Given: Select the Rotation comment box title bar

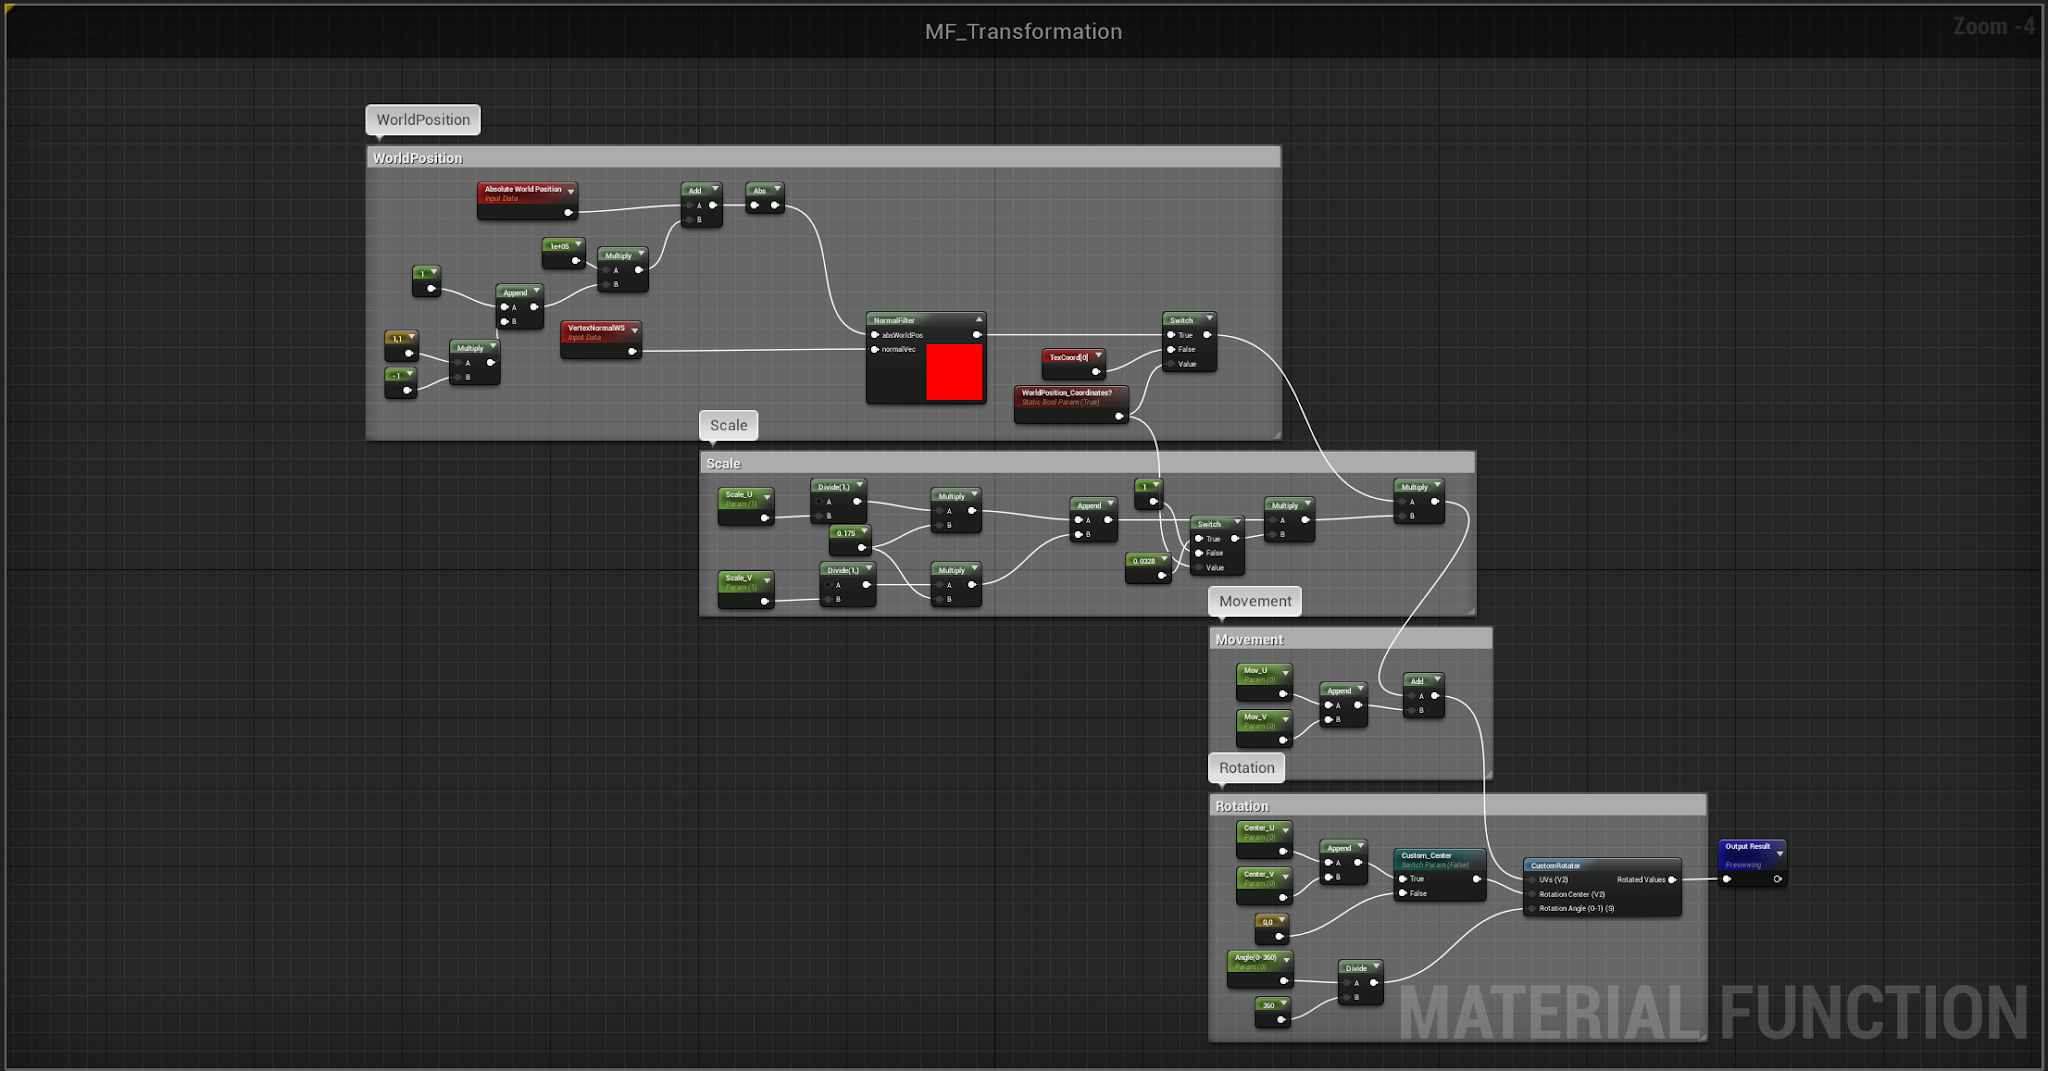Looking at the screenshot, I should tap(1458, 806).
